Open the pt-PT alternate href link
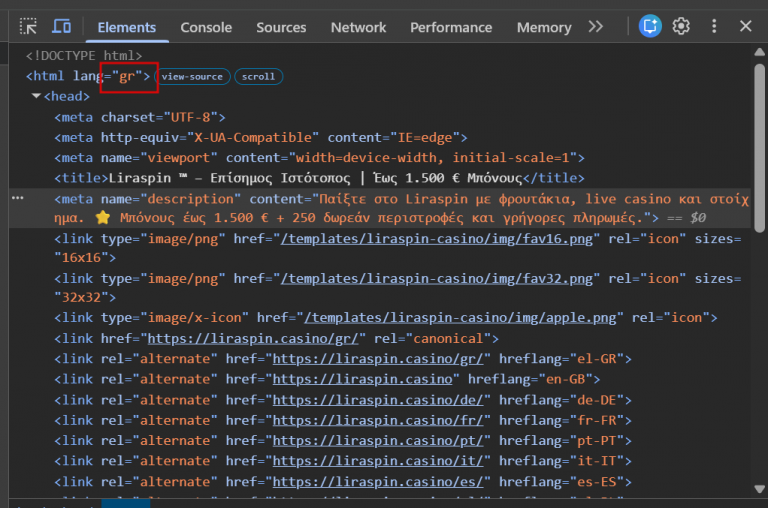Screen dimensions: 768x508 tap(378, 441)
